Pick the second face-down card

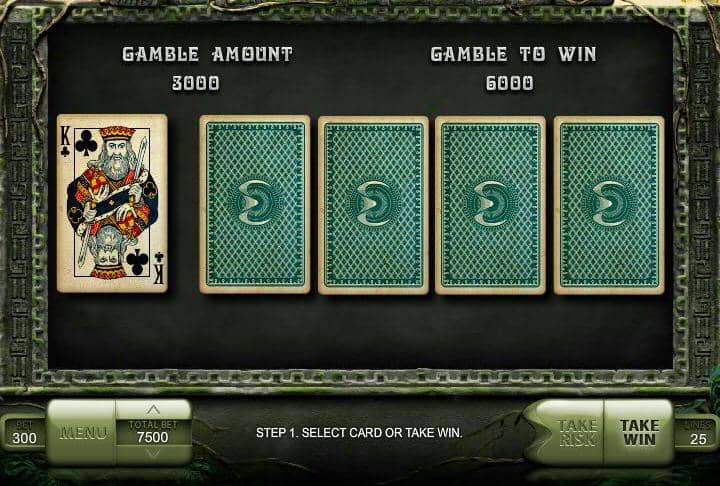[373, 205]
